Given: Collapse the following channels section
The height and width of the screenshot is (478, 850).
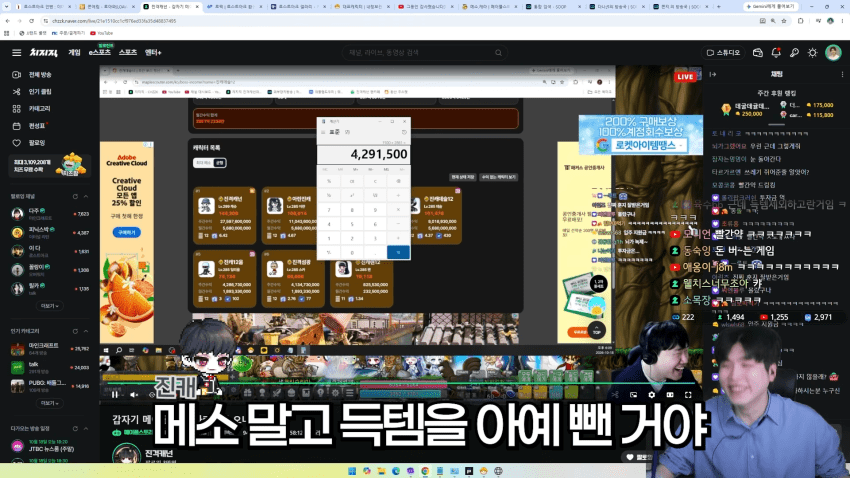Looking at the screenshot, I should point(86,196).
